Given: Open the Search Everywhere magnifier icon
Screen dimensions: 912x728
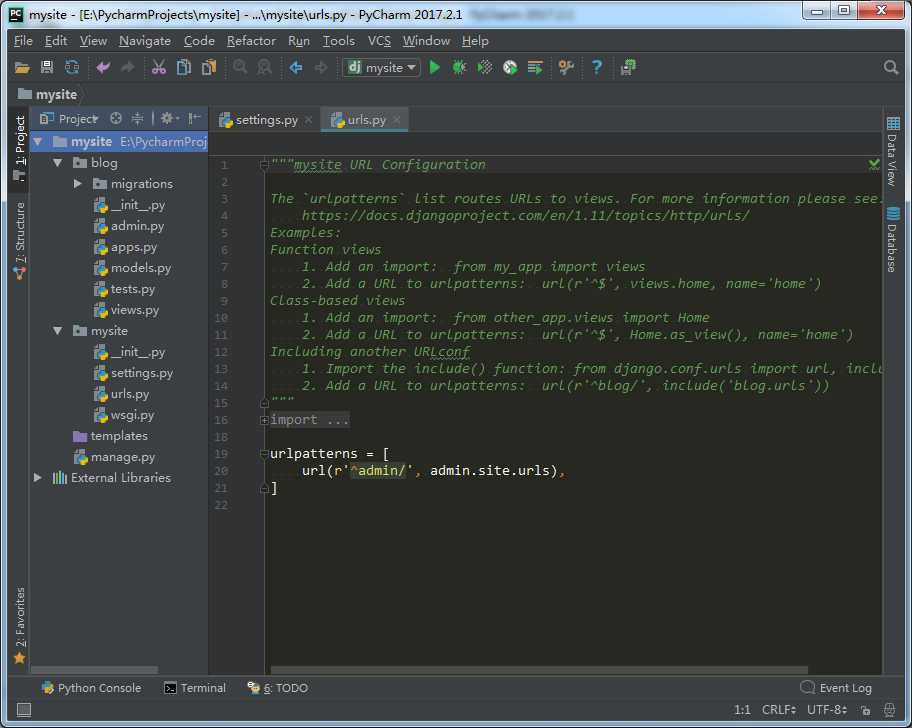Looking at the screenshot, I should (x=891, y=67).
